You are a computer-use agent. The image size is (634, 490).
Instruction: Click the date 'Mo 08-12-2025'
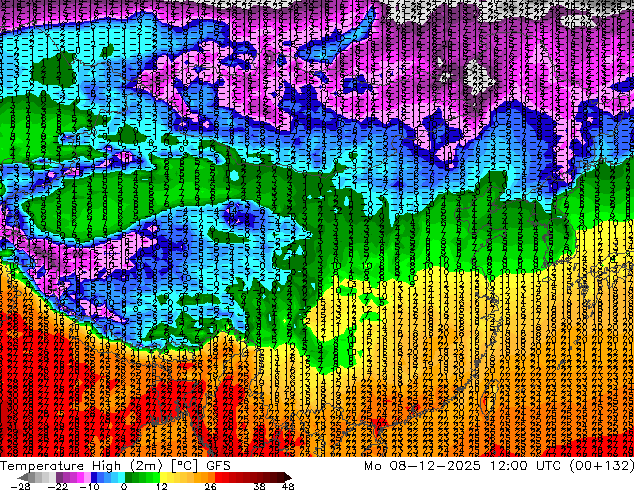[423, 466]
